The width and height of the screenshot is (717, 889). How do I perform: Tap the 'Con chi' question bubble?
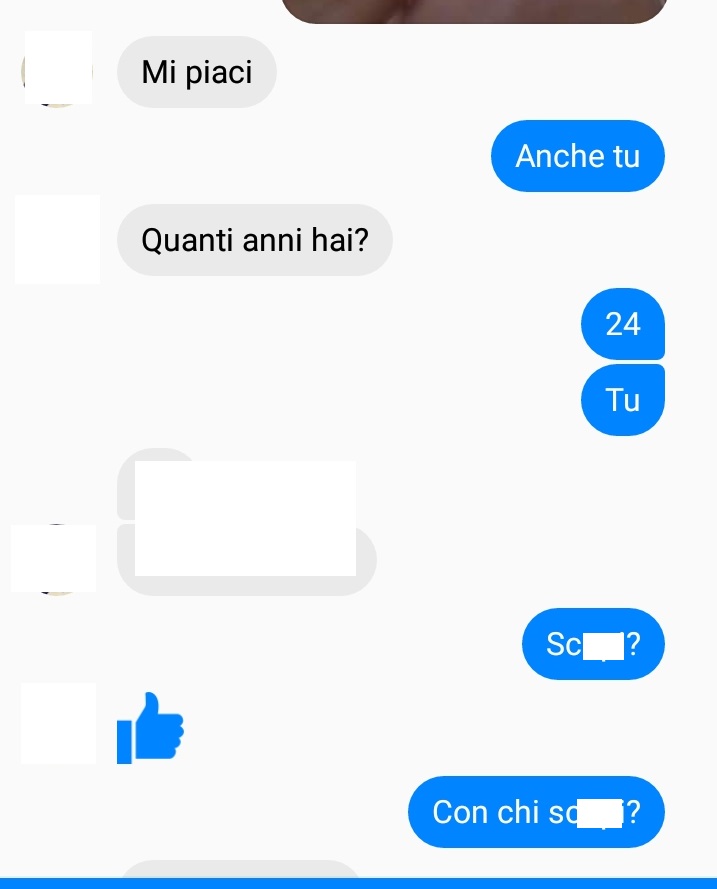coord(536,812)
